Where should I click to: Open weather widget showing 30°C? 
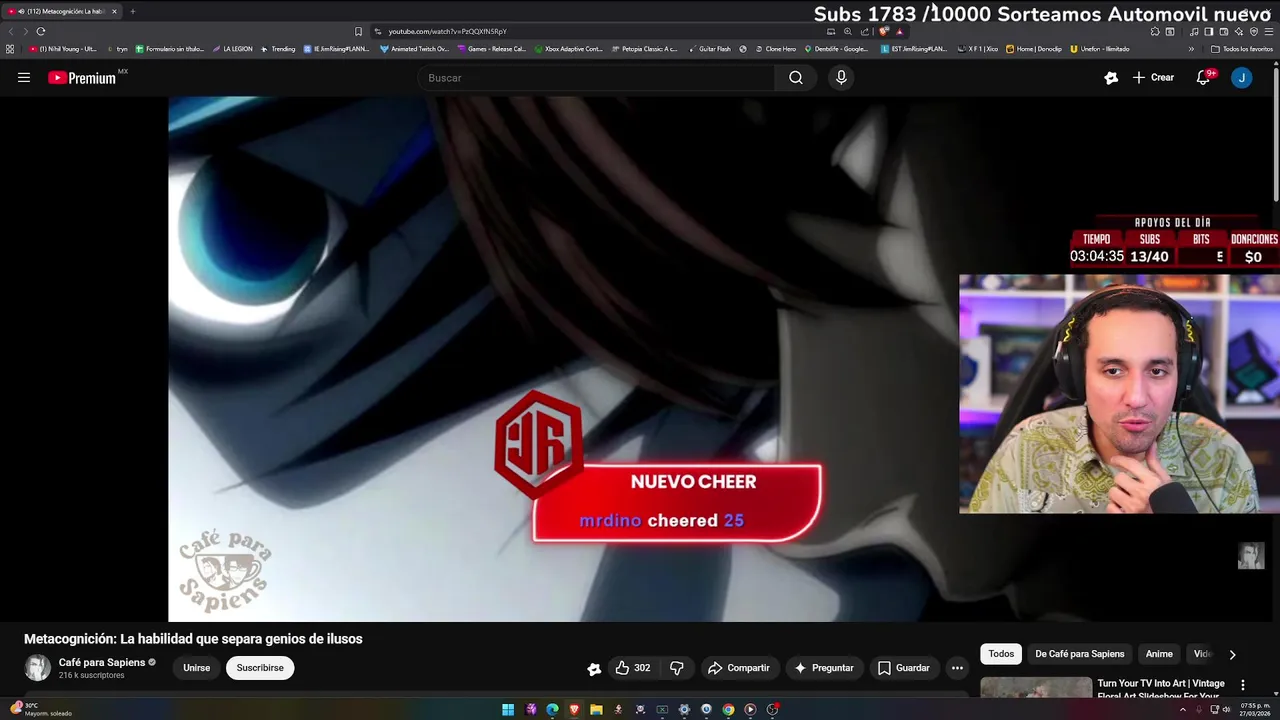(x=40, y=709)
